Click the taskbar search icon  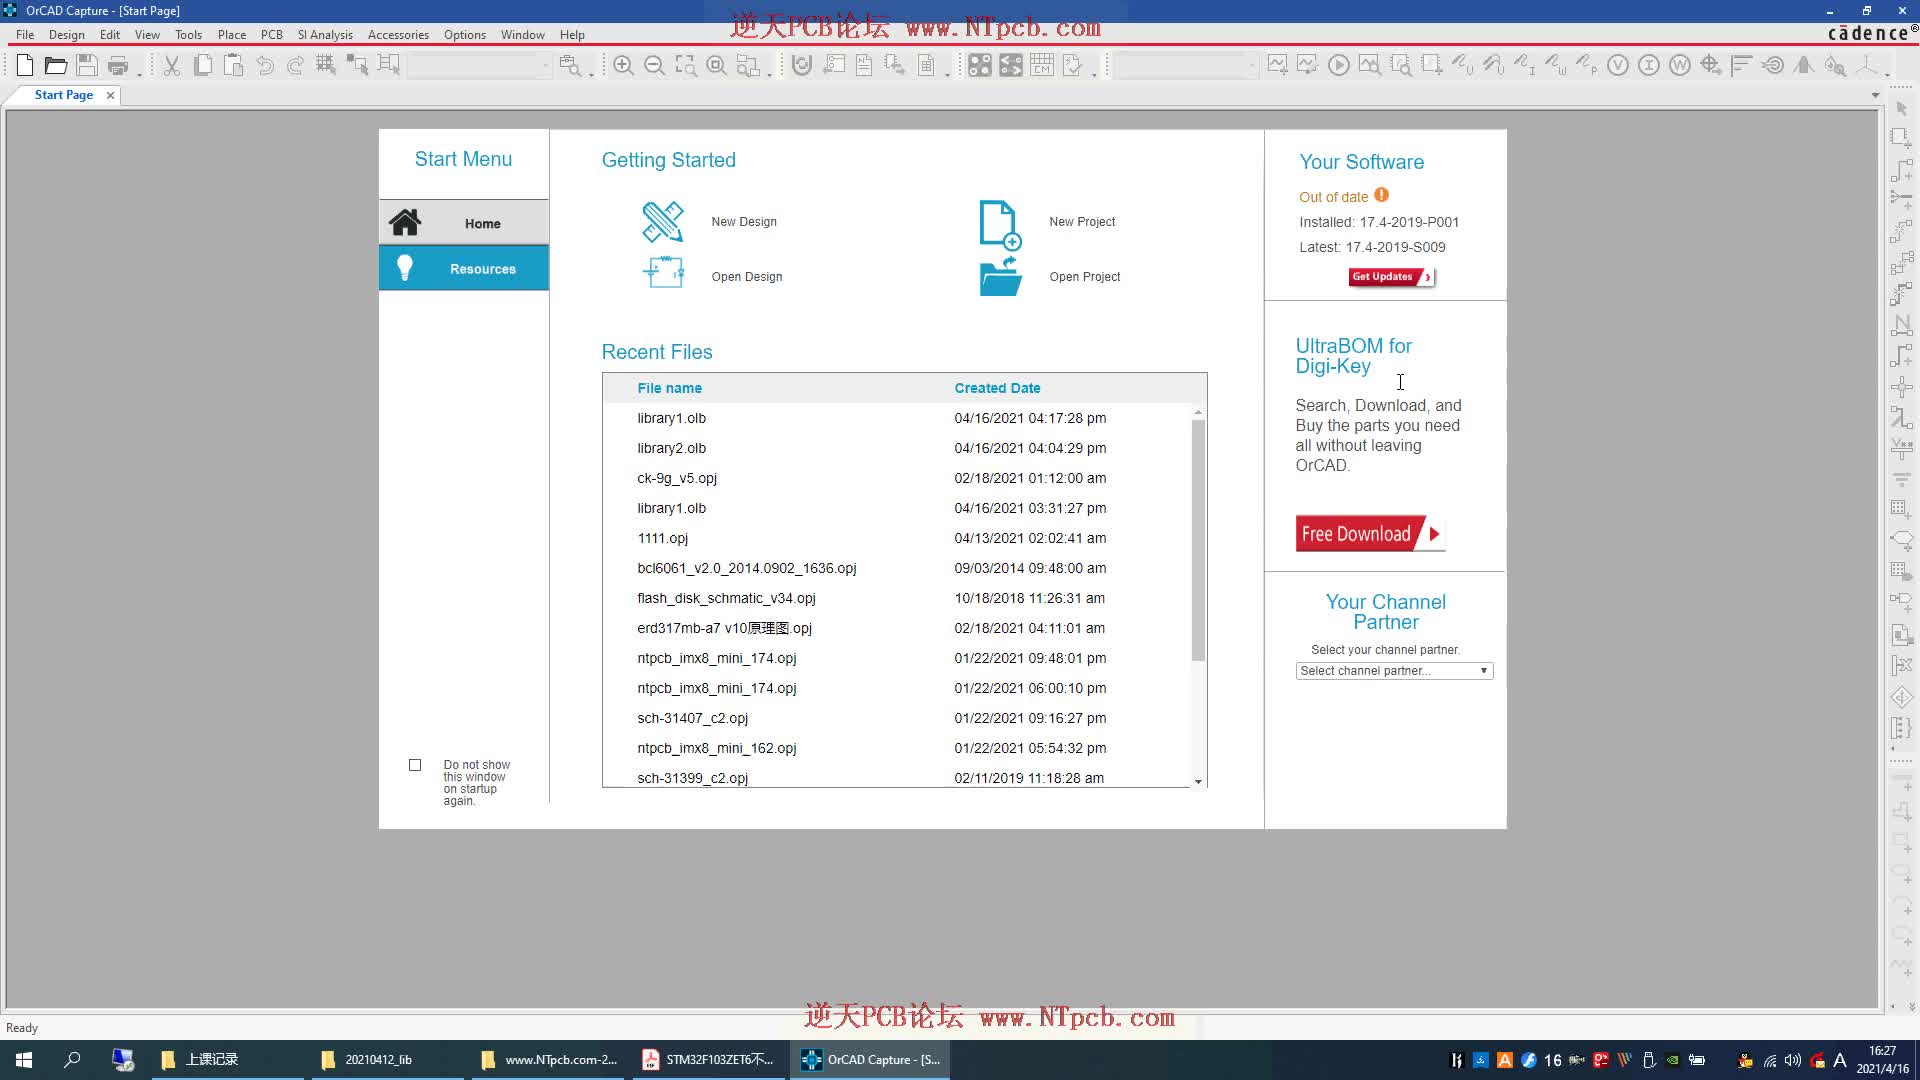[x=72, y=1060]
